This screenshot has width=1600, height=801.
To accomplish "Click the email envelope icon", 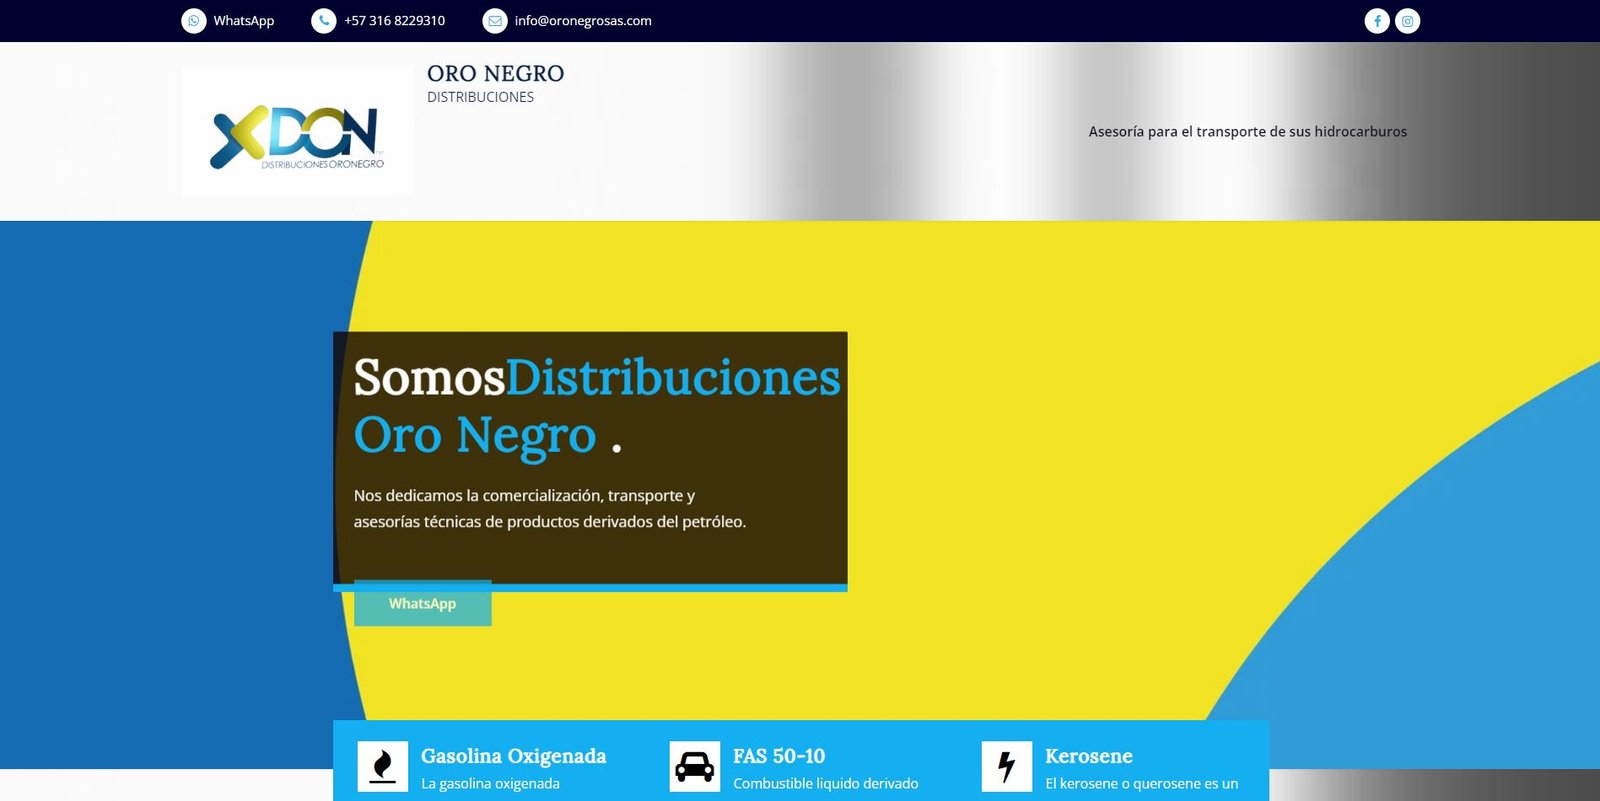I will coord(495,21).
